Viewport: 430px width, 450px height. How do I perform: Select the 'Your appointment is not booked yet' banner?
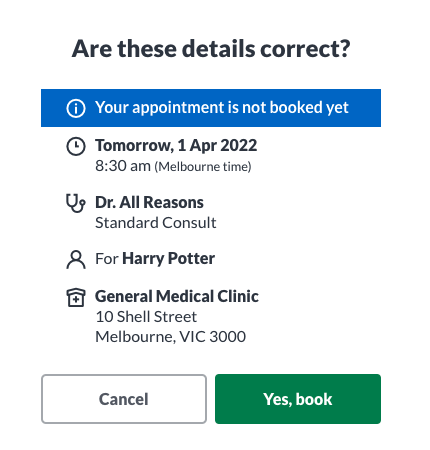211,108
